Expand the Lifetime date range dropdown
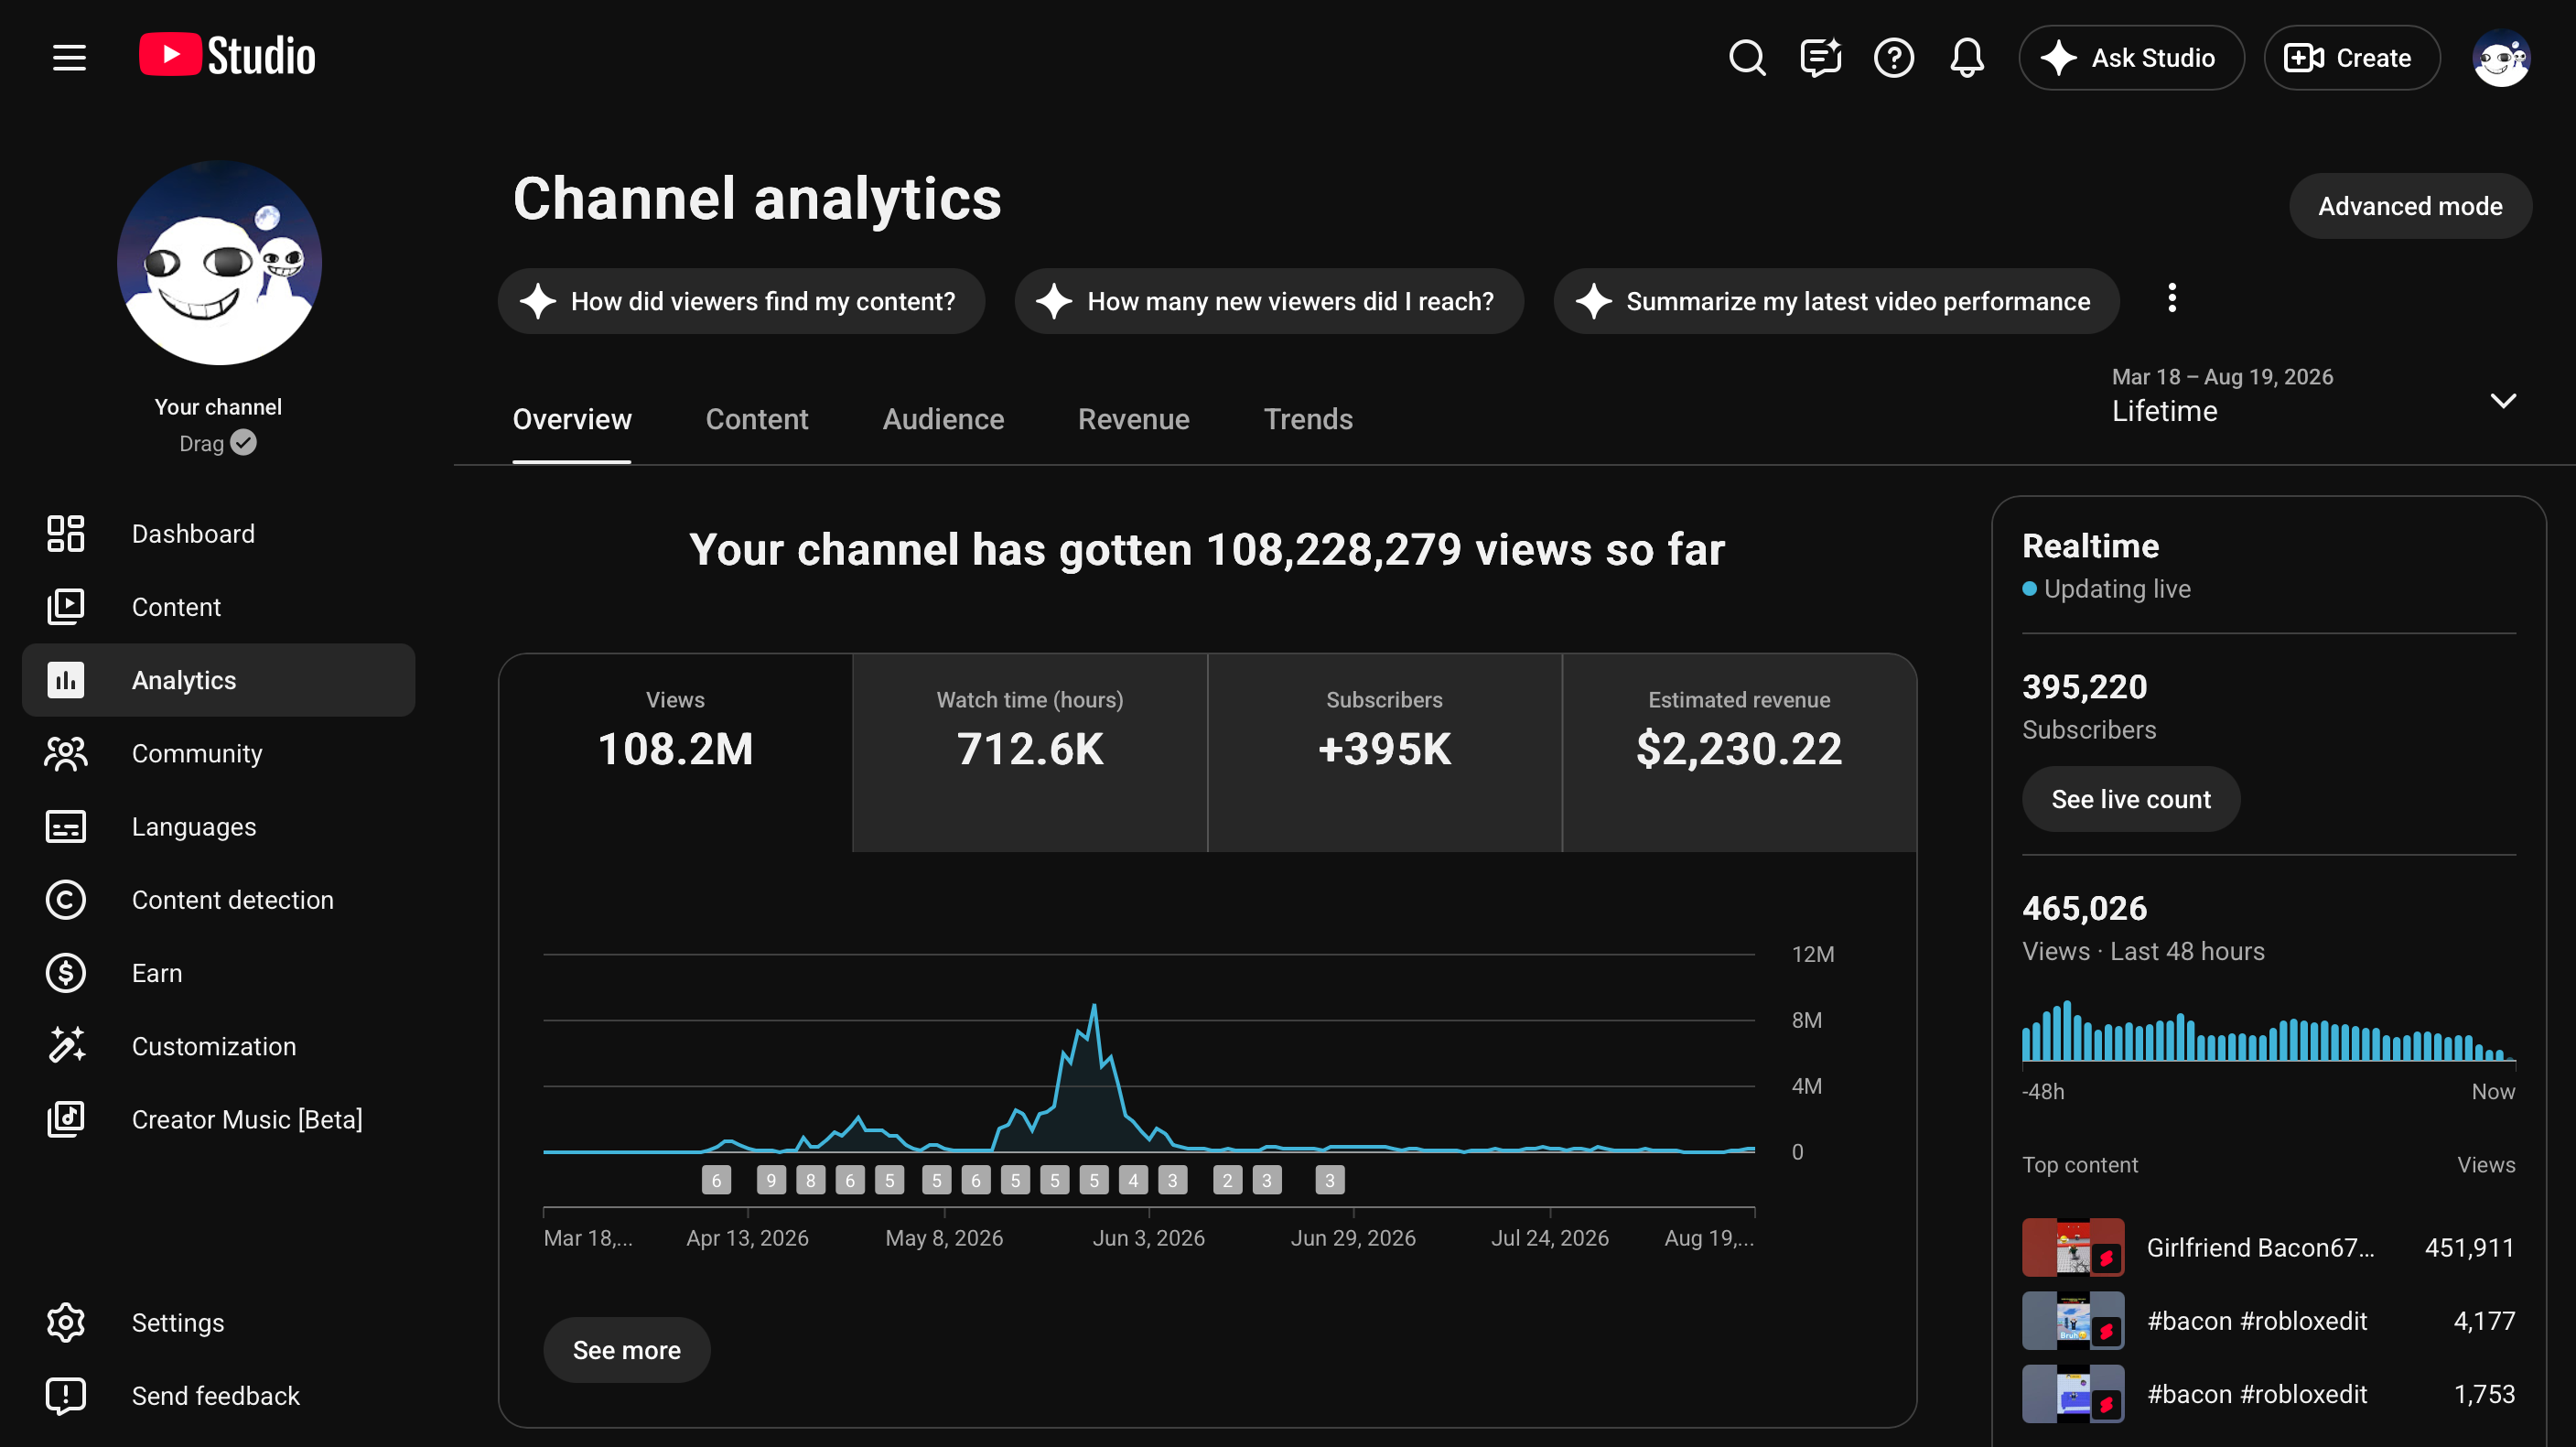Screen dimensions: 2576x1447 click(x=2313, y=400)
